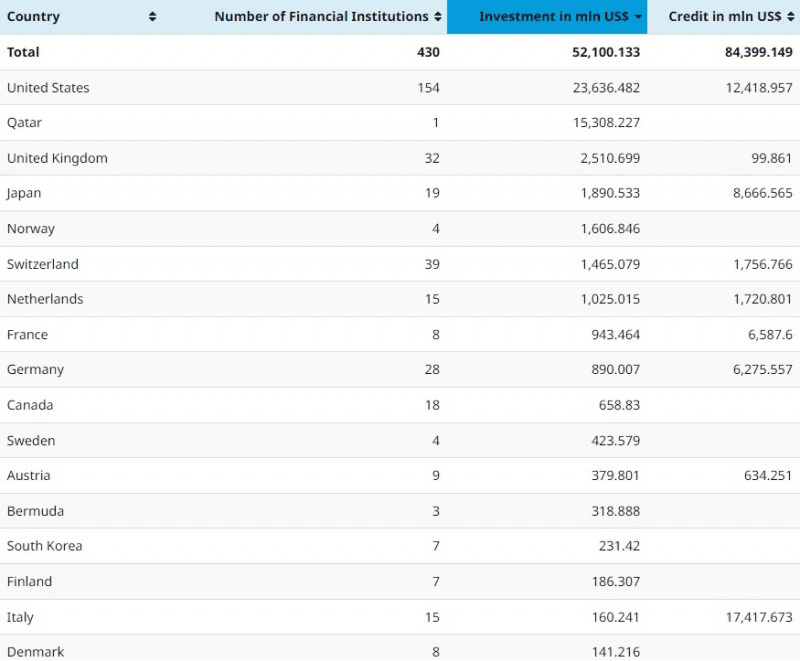This screenshot has height=661, width=800.
Task: Select United Kingdom credit value 99.861
Action: [x=771, y=158]
